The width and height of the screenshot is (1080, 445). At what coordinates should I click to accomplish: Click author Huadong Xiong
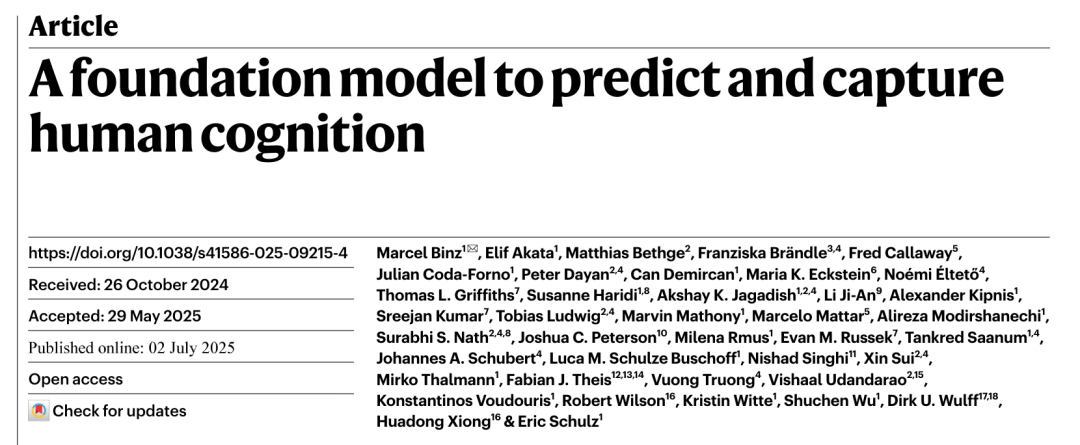(433, 422)
